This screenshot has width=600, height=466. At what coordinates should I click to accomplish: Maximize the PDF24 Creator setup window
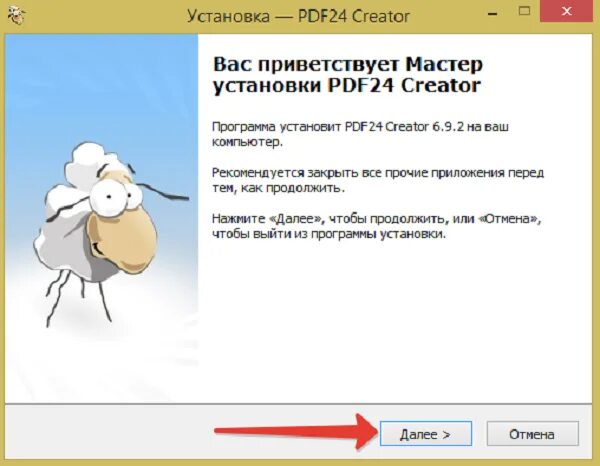525,11
